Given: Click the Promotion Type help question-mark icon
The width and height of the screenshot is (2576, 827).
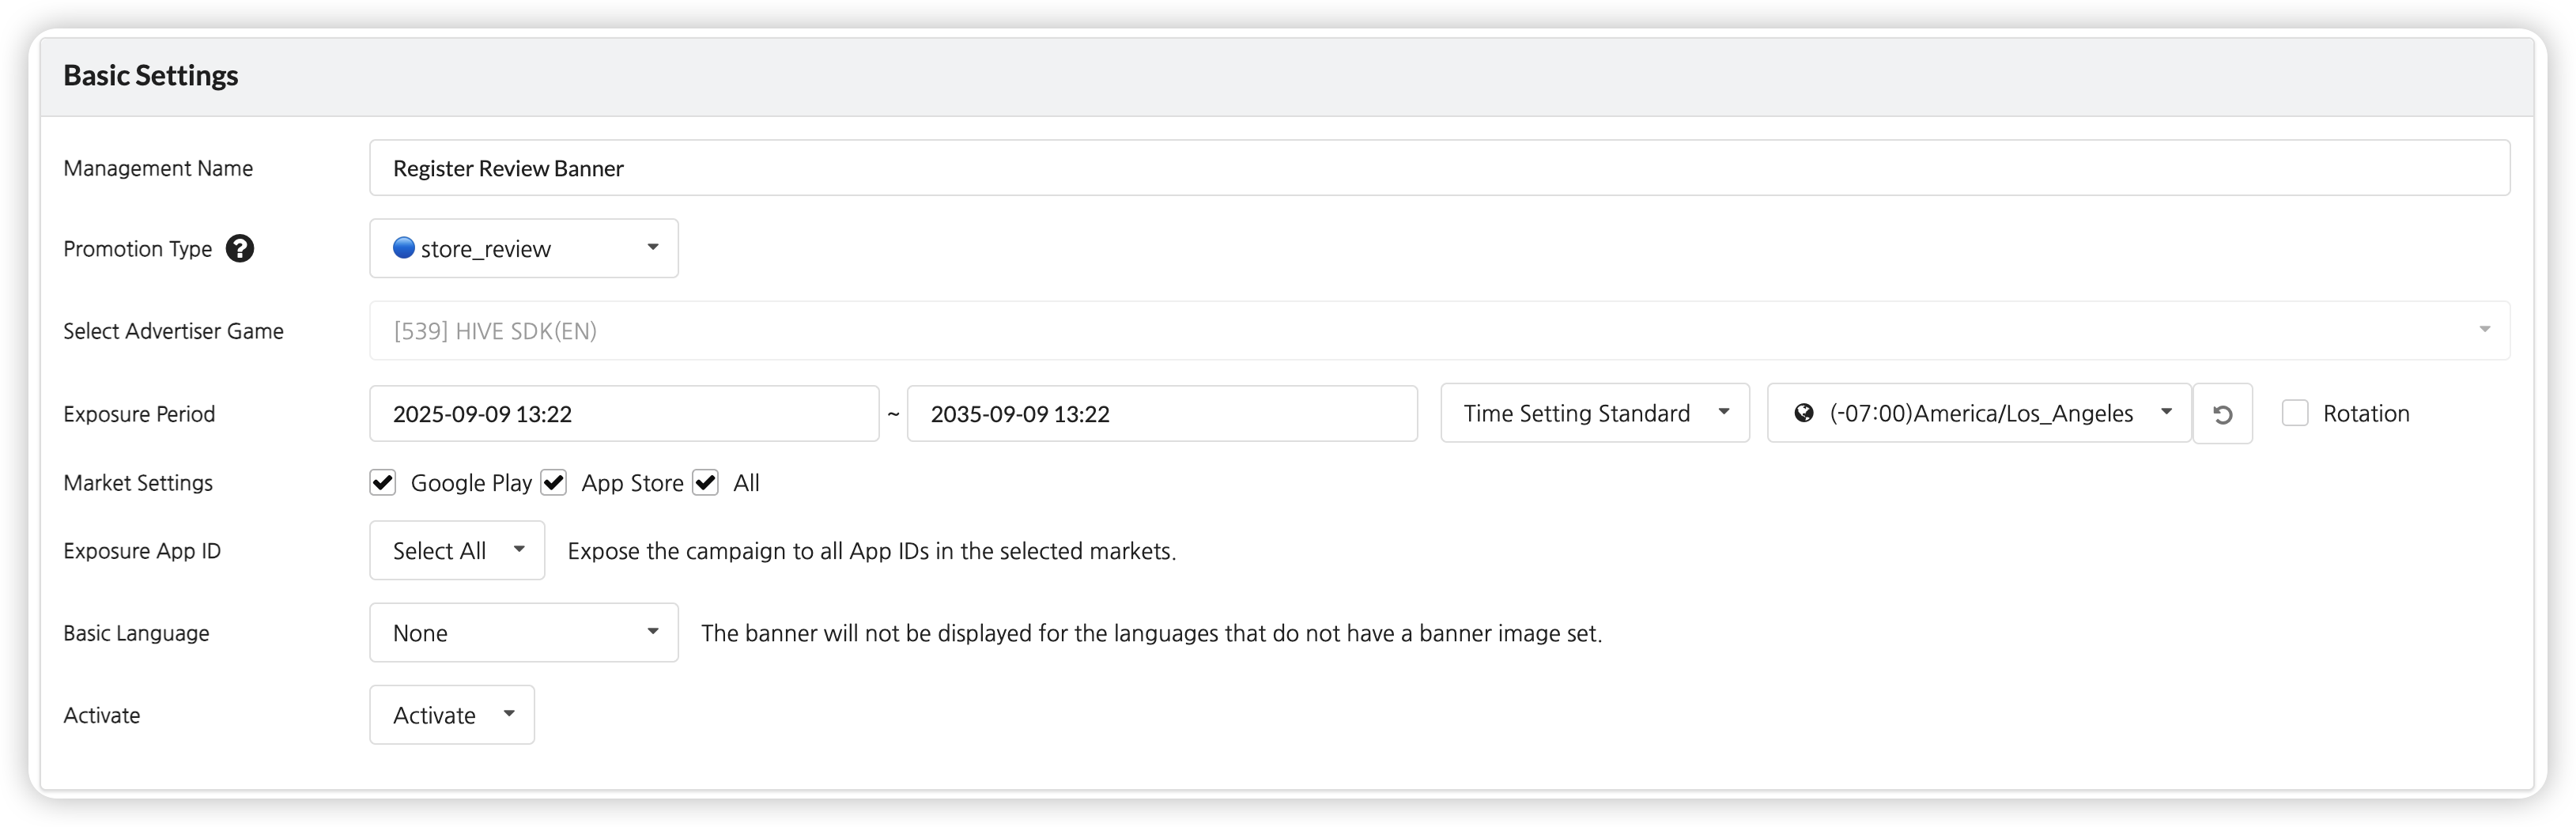Looking at the screenshot, I should [240, 248].
